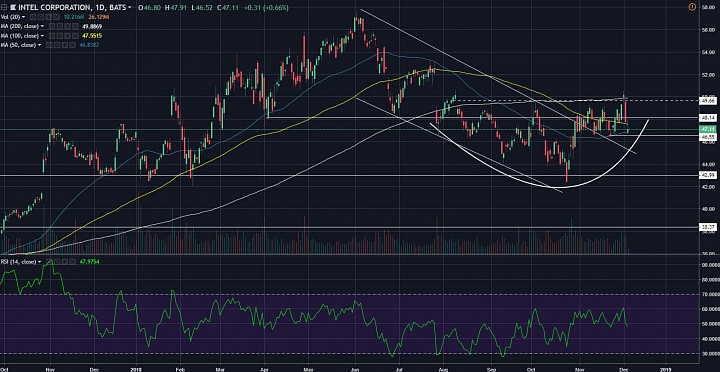720x372 pixels.
Task: Open the MA (50, close) indicator dropdown
Action: tap(39, 45)
